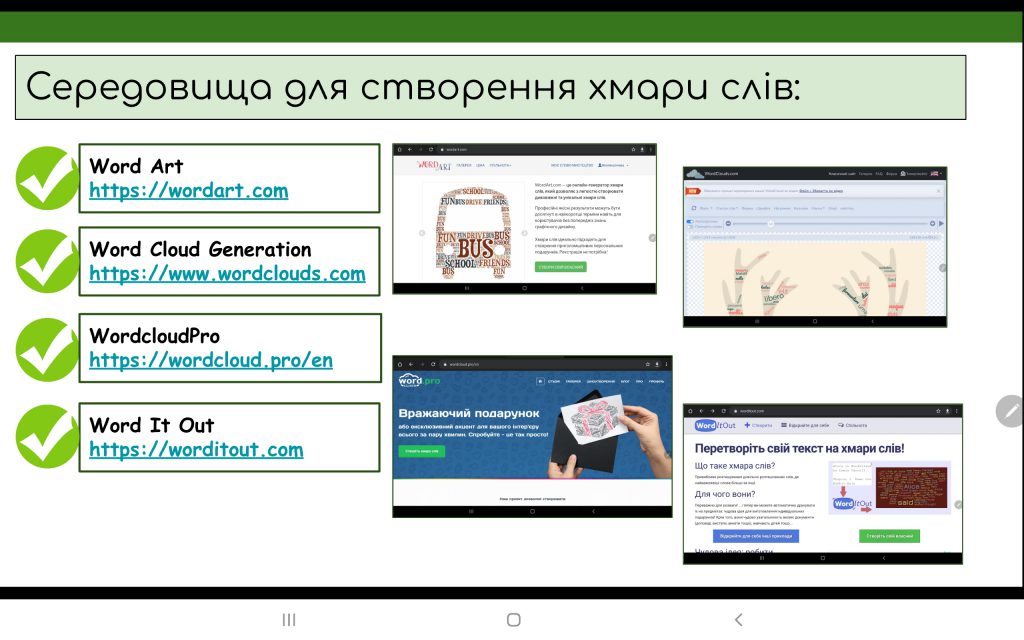The height and width of the screenshot is (640, 1024).
Task: Open the language flag dropdown on WordClouds
Action: pyautogui.click(x=935, y=172)
